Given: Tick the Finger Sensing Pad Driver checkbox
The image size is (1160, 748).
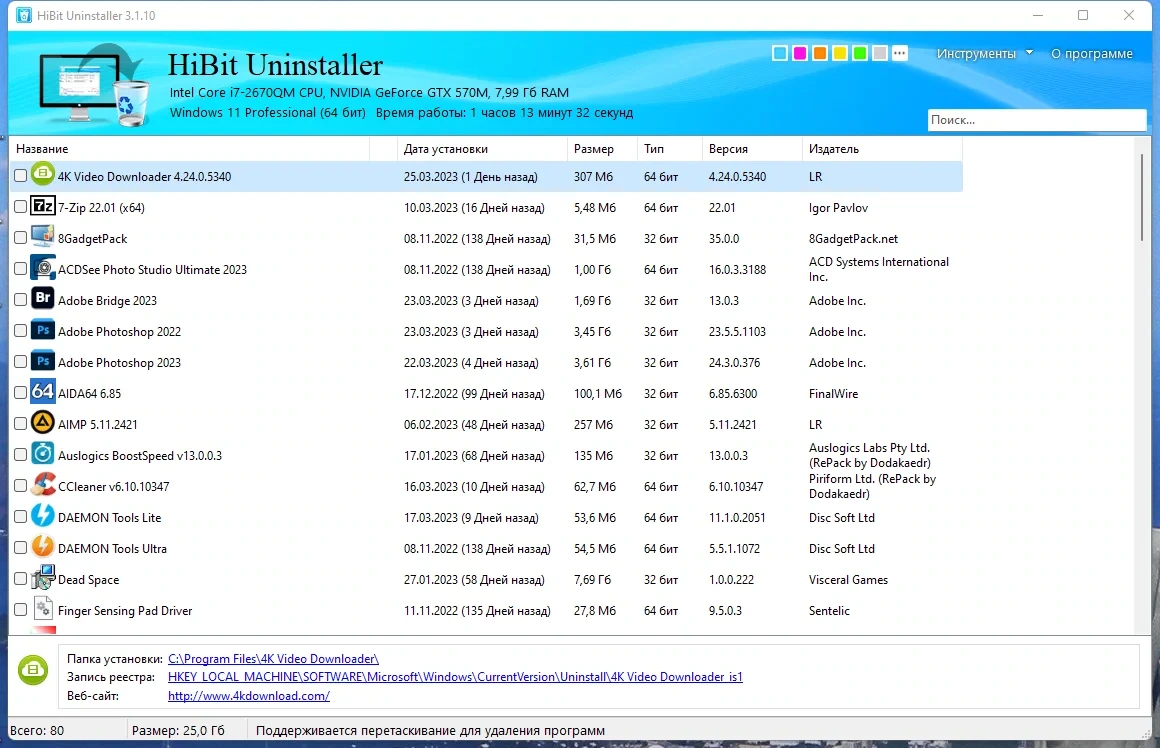Looking at the screenshot, I should pos(21,610).
